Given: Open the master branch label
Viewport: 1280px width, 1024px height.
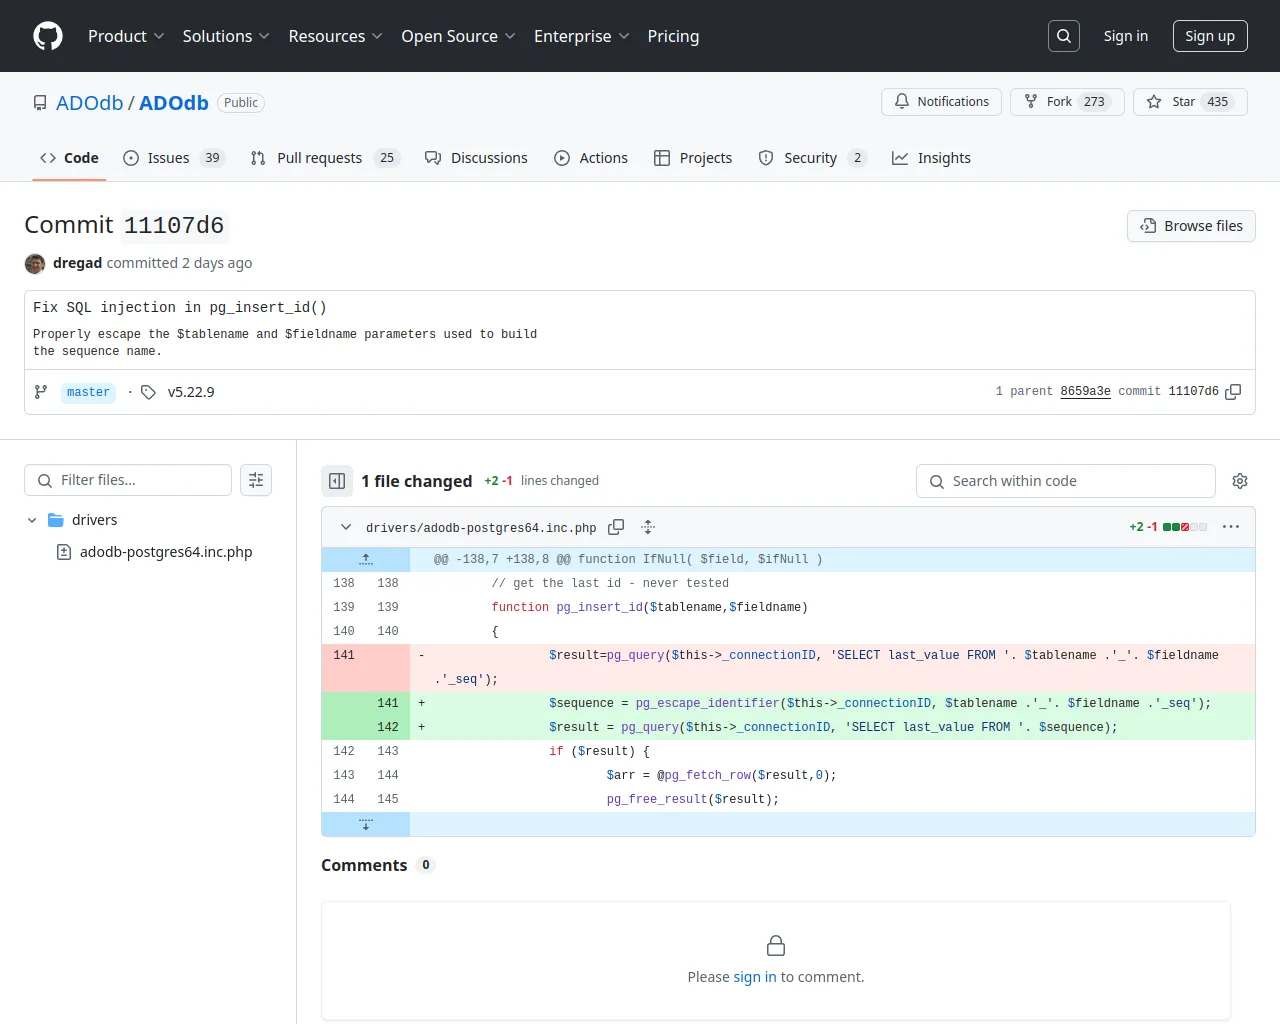Looking at the screenshot, I should click(88, 392).
